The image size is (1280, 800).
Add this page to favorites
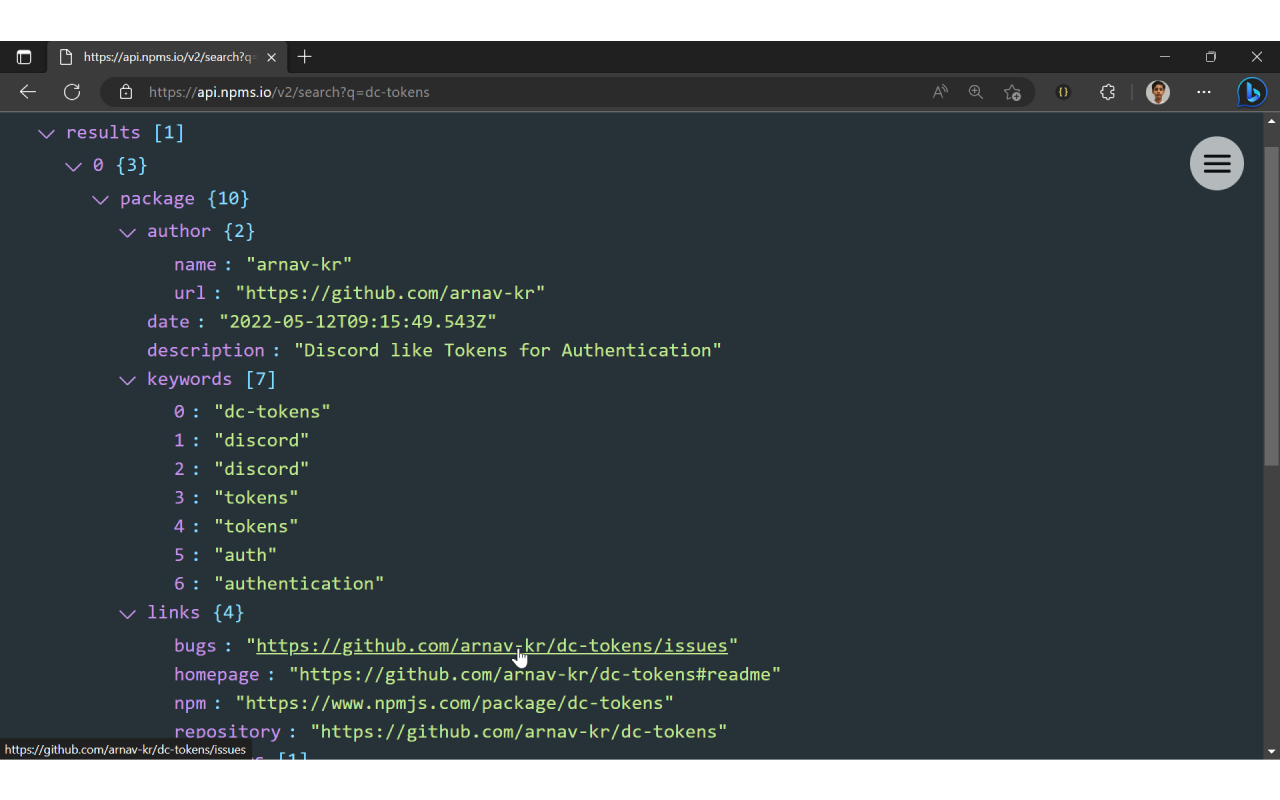click(1012, 92)
